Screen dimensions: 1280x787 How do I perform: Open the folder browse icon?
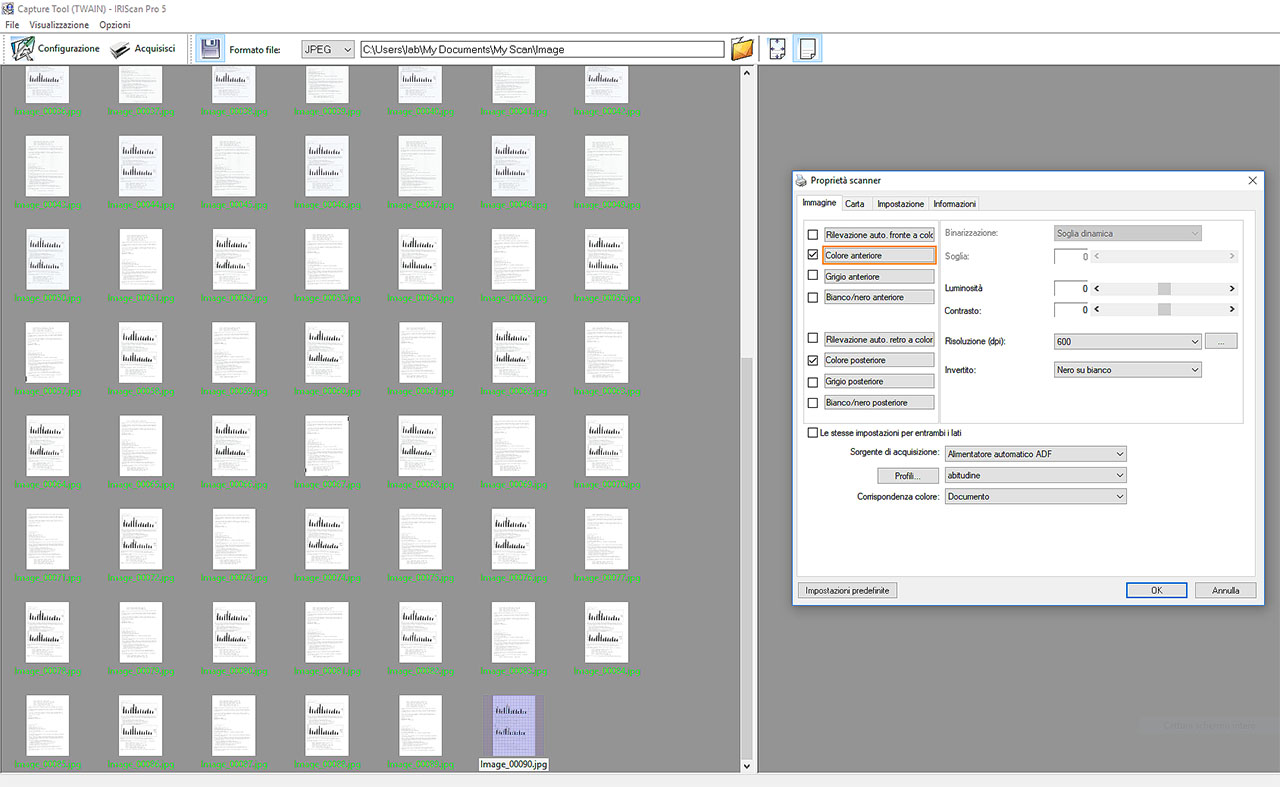click(x=741, y=49)
